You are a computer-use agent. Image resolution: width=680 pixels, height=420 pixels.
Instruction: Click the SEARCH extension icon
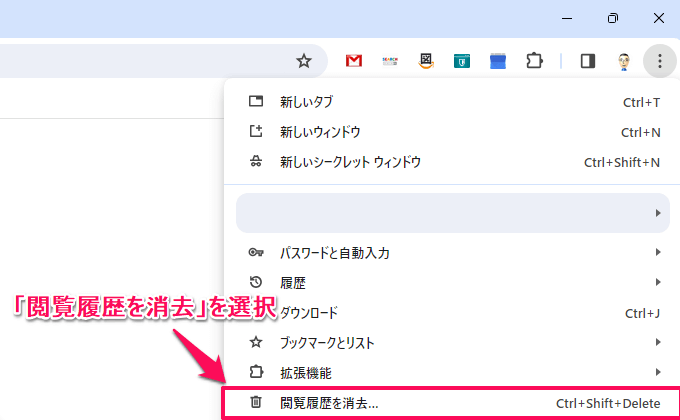[390, 61]
